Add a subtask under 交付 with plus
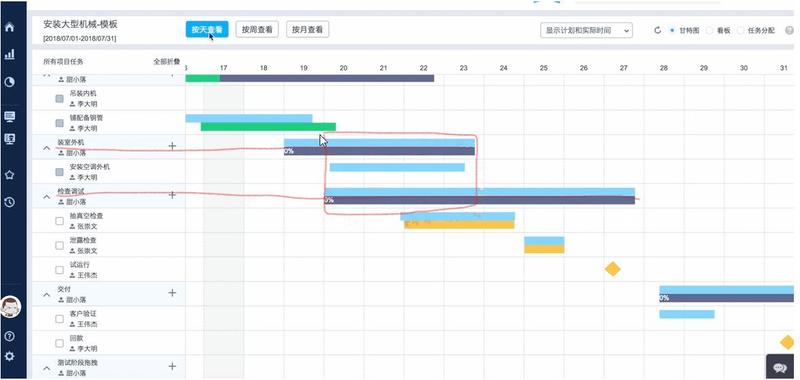This screenshot has width=800, height=380. click(x=172, y=293)
